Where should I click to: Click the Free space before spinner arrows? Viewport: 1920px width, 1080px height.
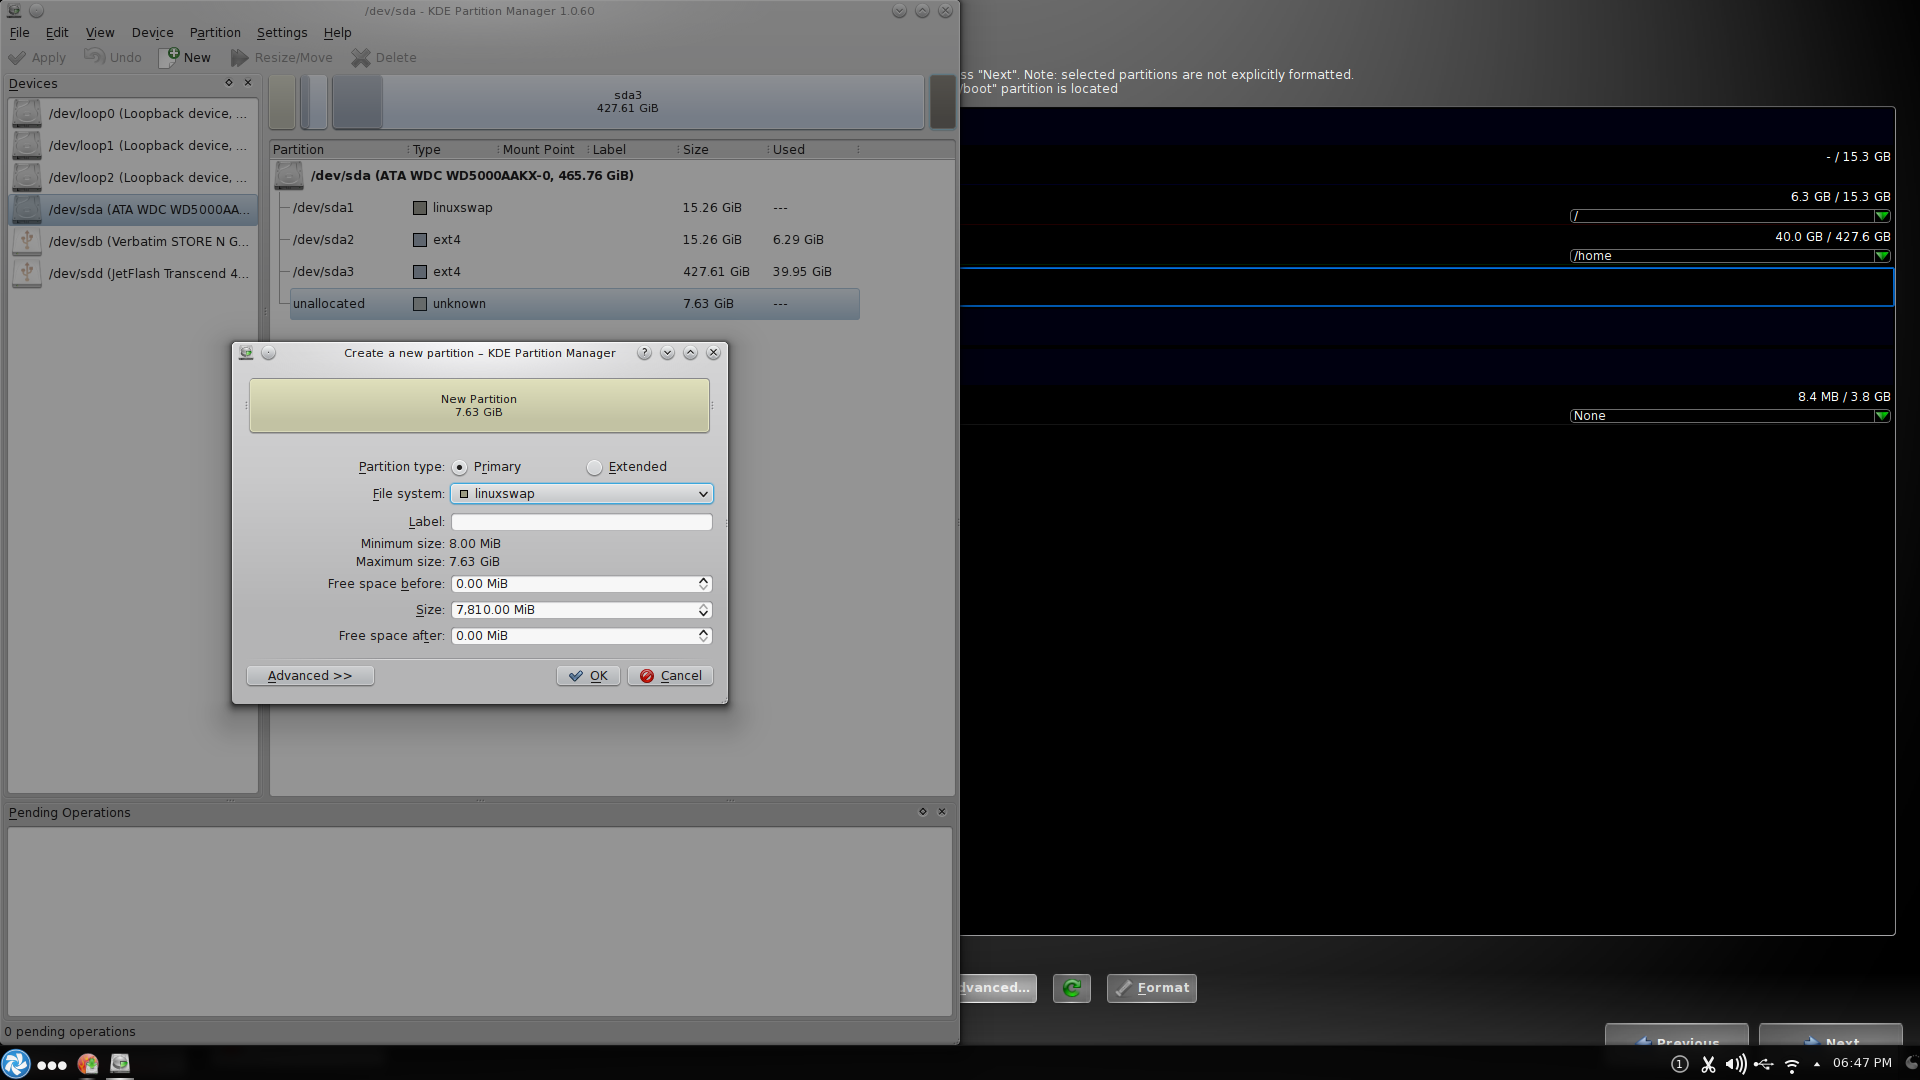(x=704, y=584)
